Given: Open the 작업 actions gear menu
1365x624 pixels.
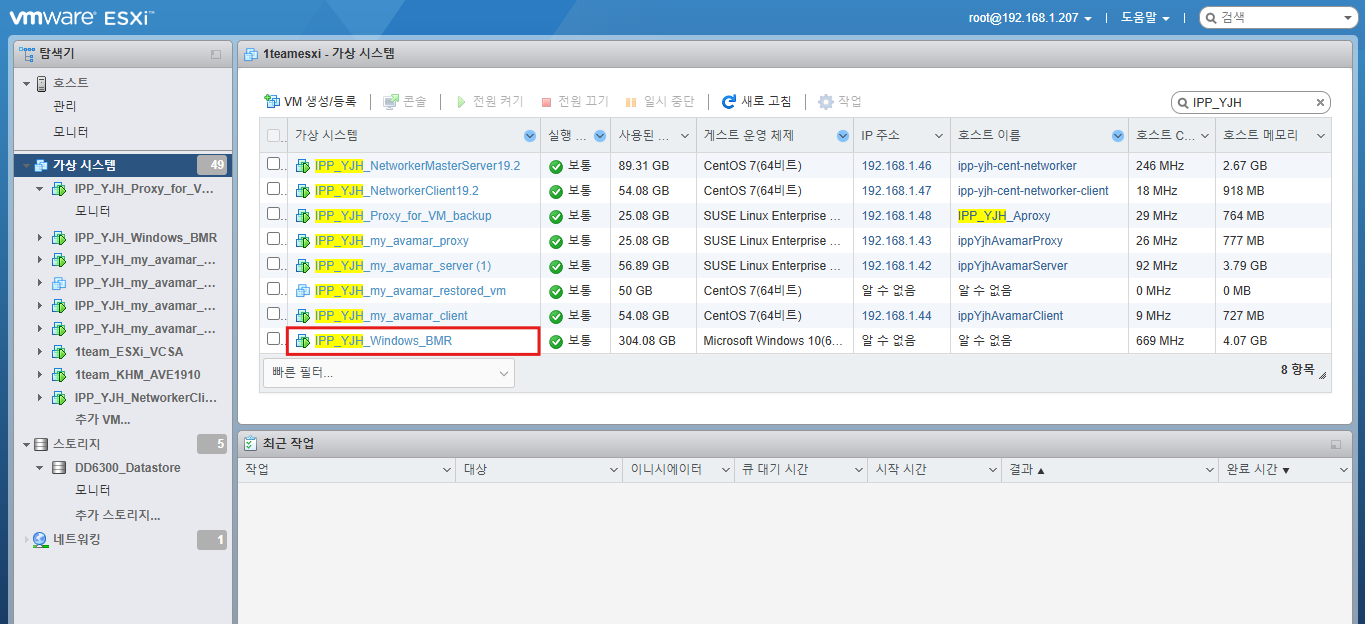Looking at the screenshot, I should point(840,102).
